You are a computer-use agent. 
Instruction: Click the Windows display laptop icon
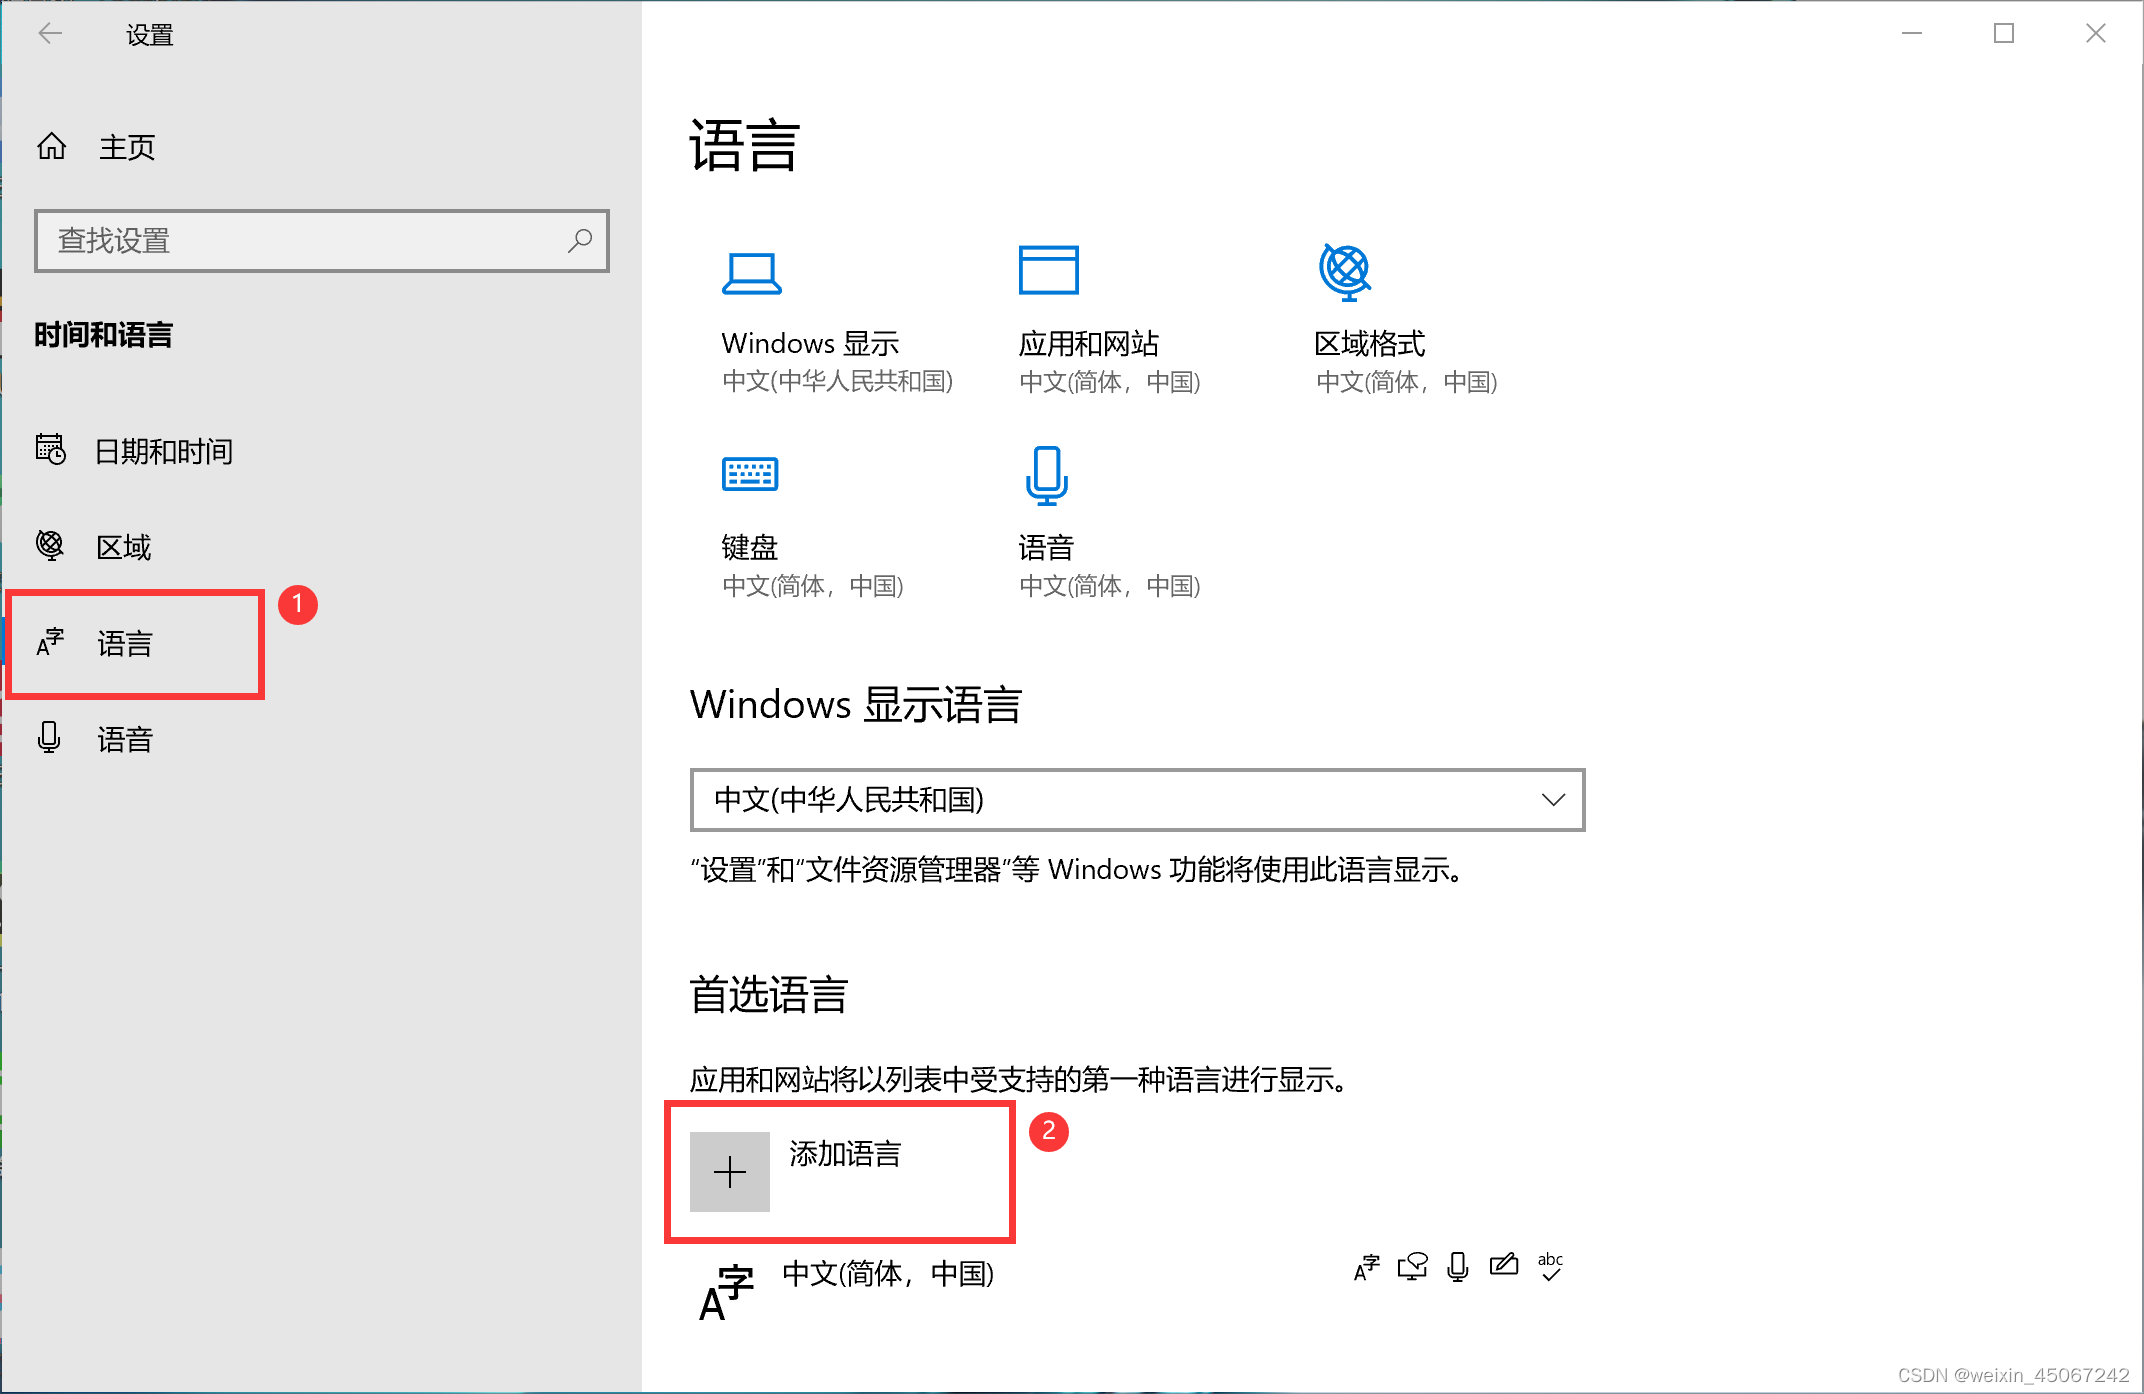(751, 273)
